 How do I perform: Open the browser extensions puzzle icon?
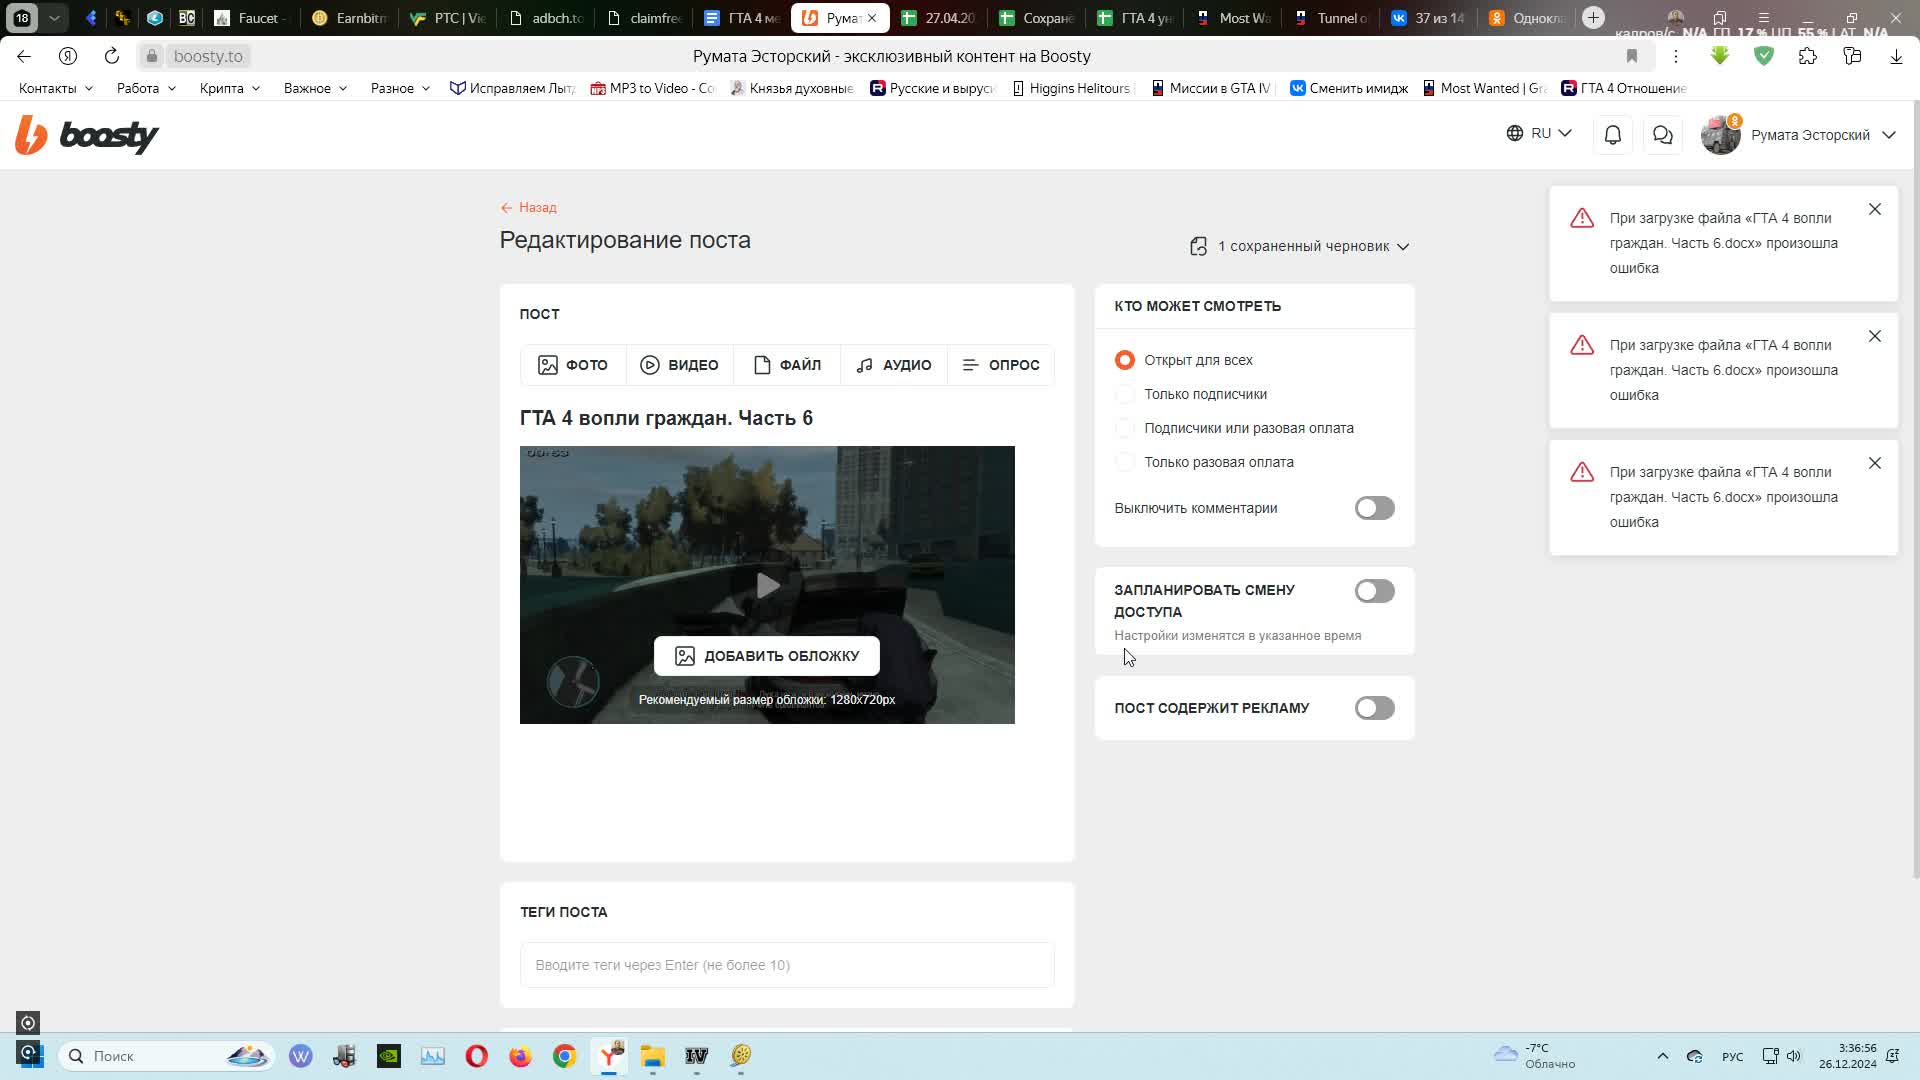1808,56
